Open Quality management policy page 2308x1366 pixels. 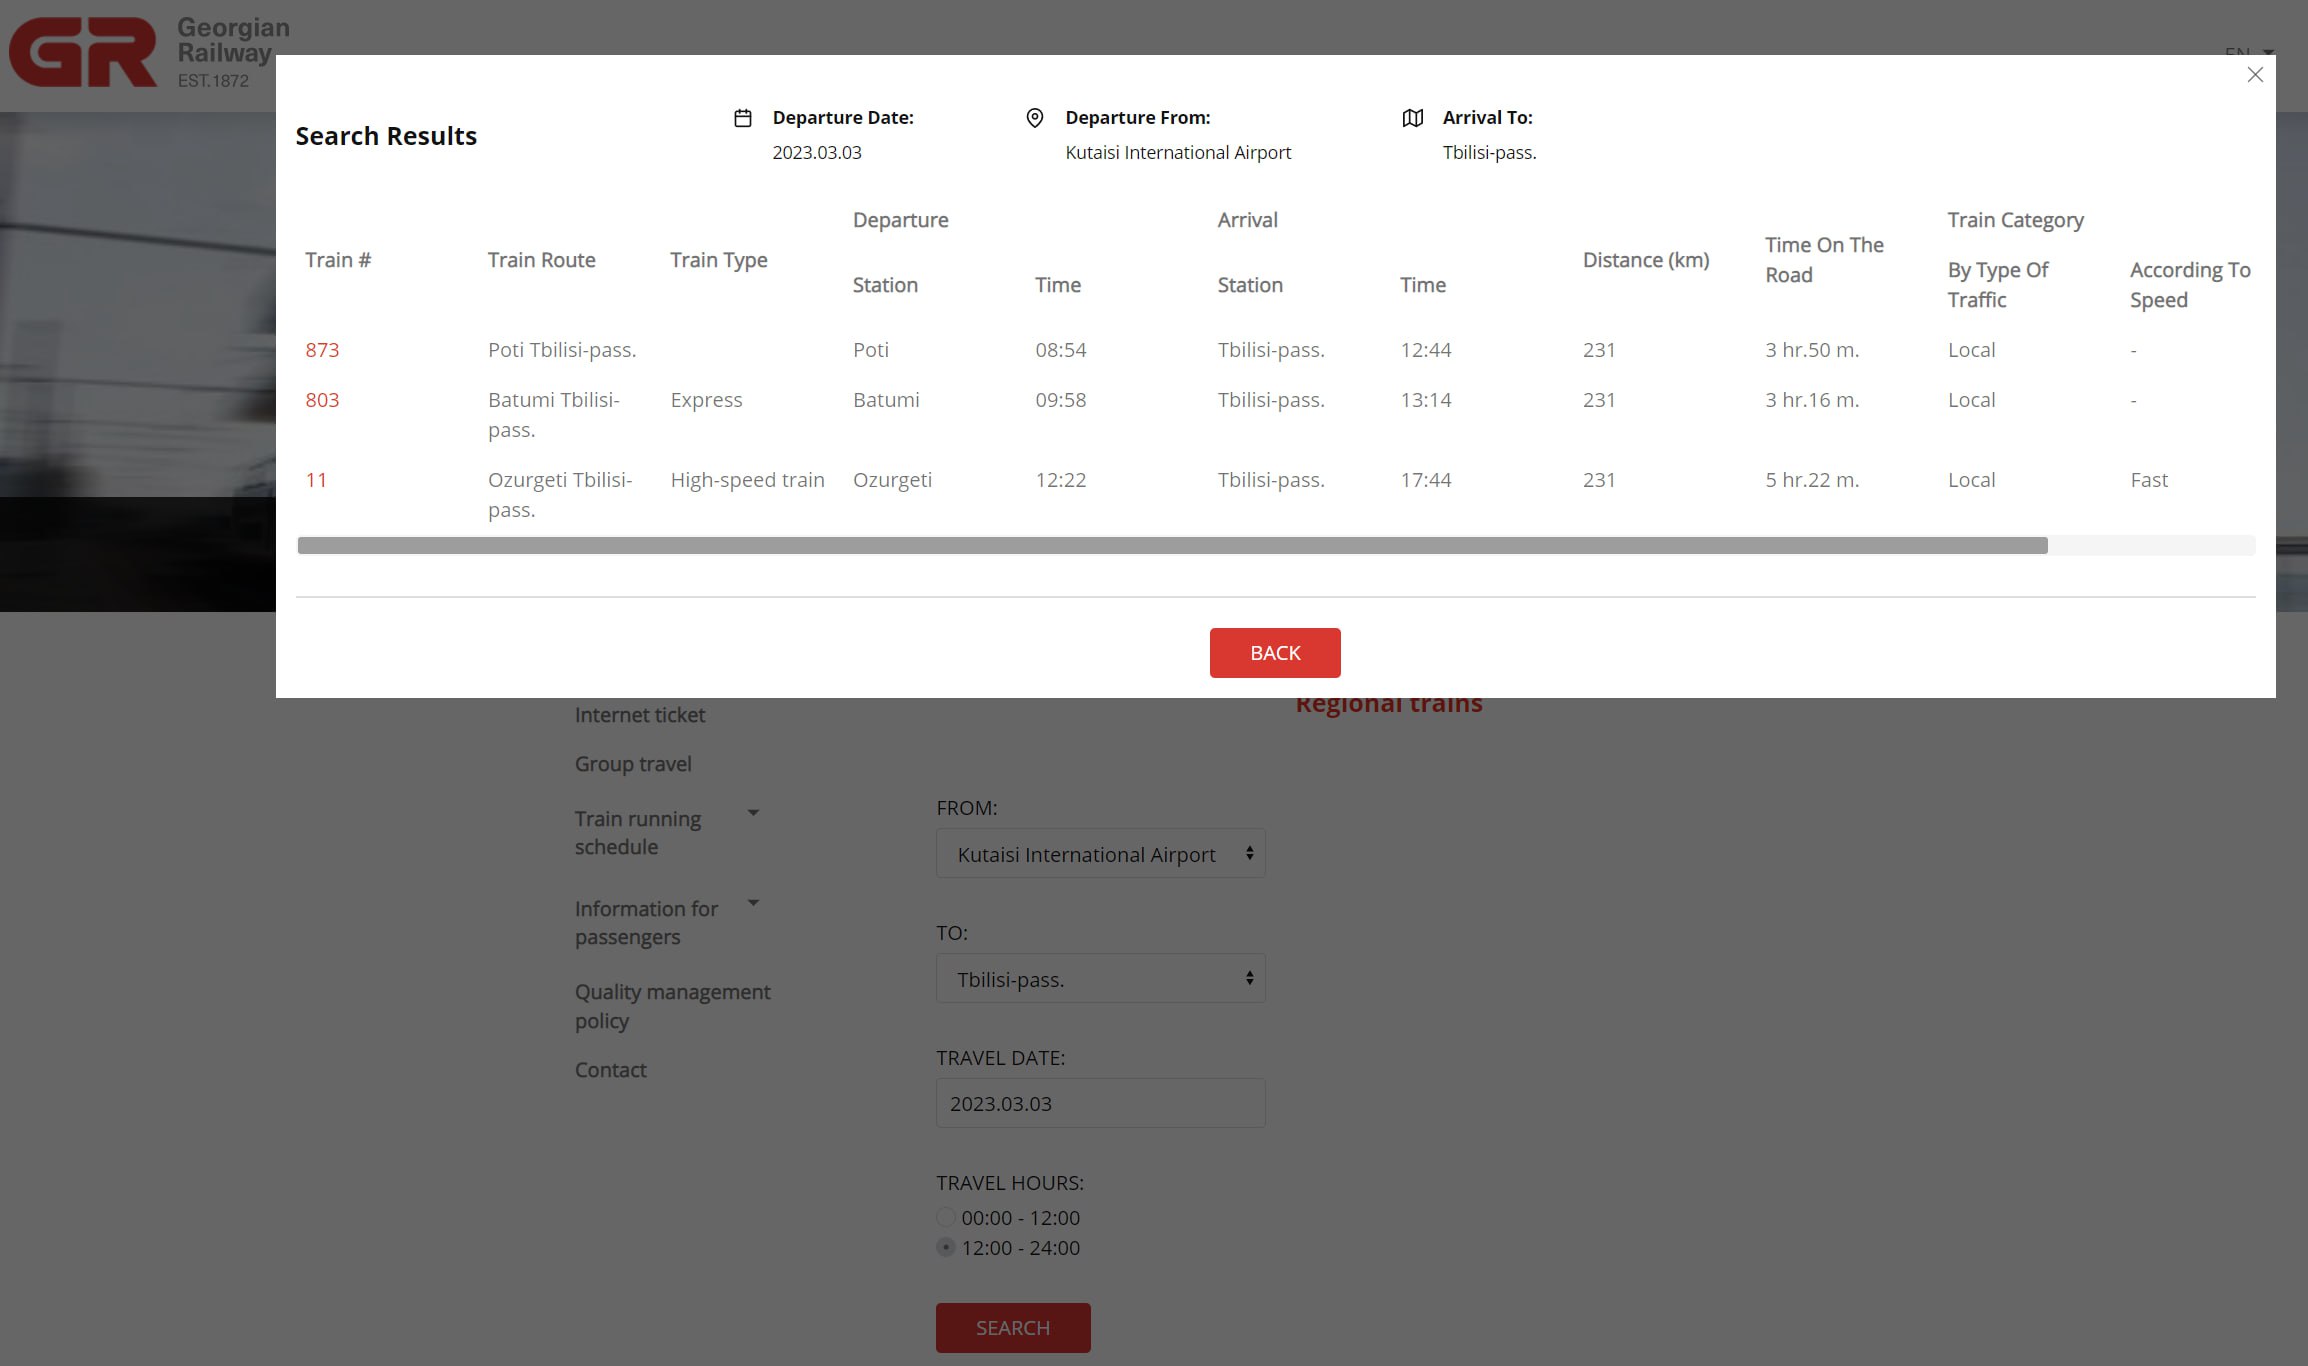point(672,1006)
